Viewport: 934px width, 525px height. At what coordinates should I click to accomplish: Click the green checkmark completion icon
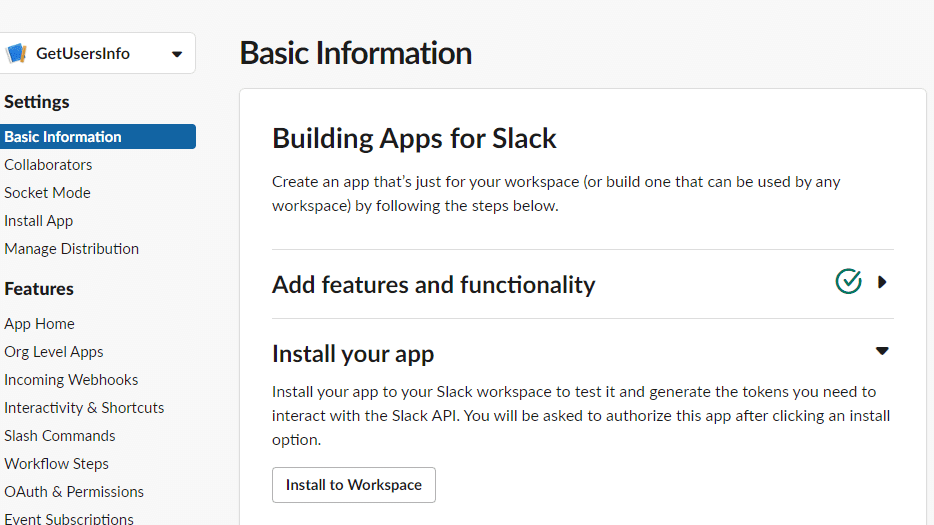[x=848, y=282]
